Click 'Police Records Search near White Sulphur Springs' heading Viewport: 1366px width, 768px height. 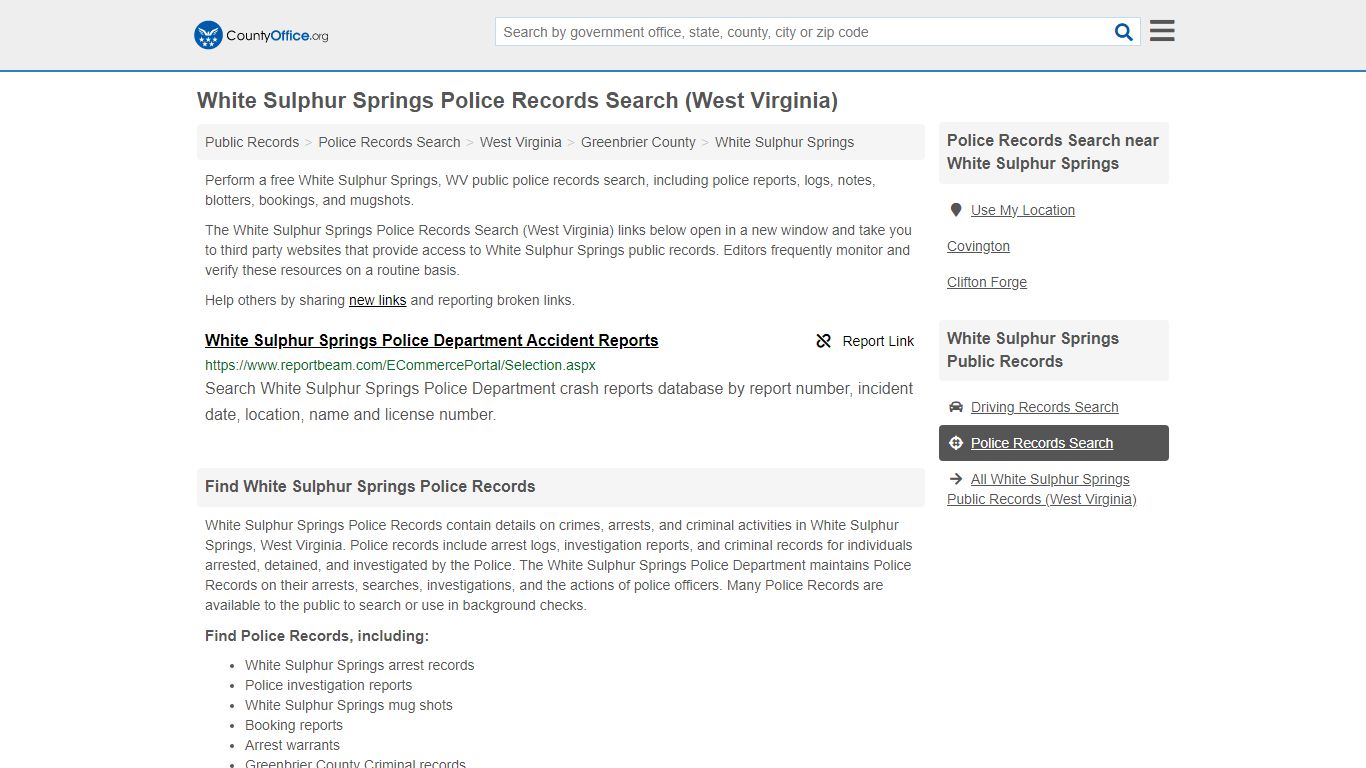(x=1053, y=152)
